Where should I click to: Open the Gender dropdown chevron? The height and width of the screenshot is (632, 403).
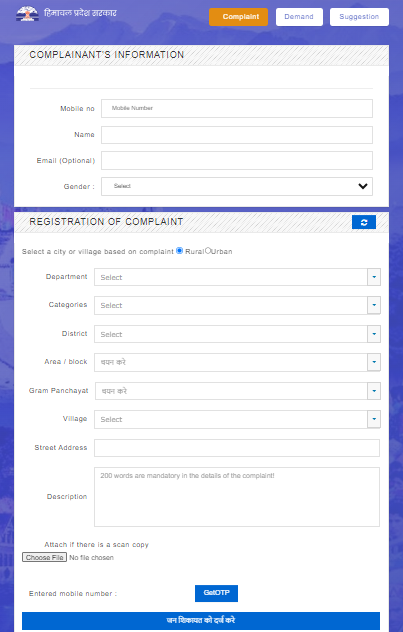[x=363, y=186]
